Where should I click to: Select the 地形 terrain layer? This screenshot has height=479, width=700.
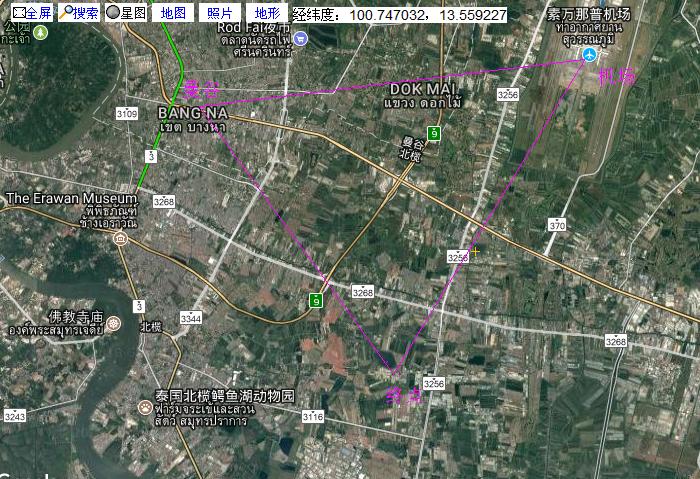[266, 13]
